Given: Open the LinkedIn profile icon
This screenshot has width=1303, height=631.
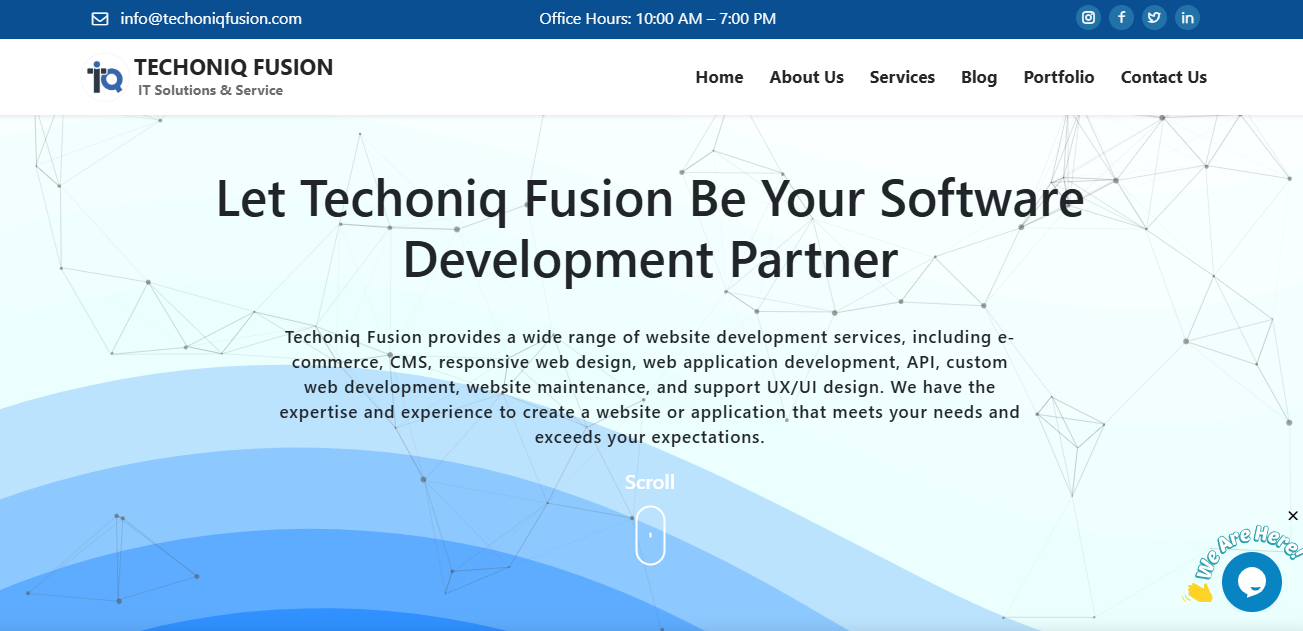Looking at the screenshot, I should click(1187, 18).
